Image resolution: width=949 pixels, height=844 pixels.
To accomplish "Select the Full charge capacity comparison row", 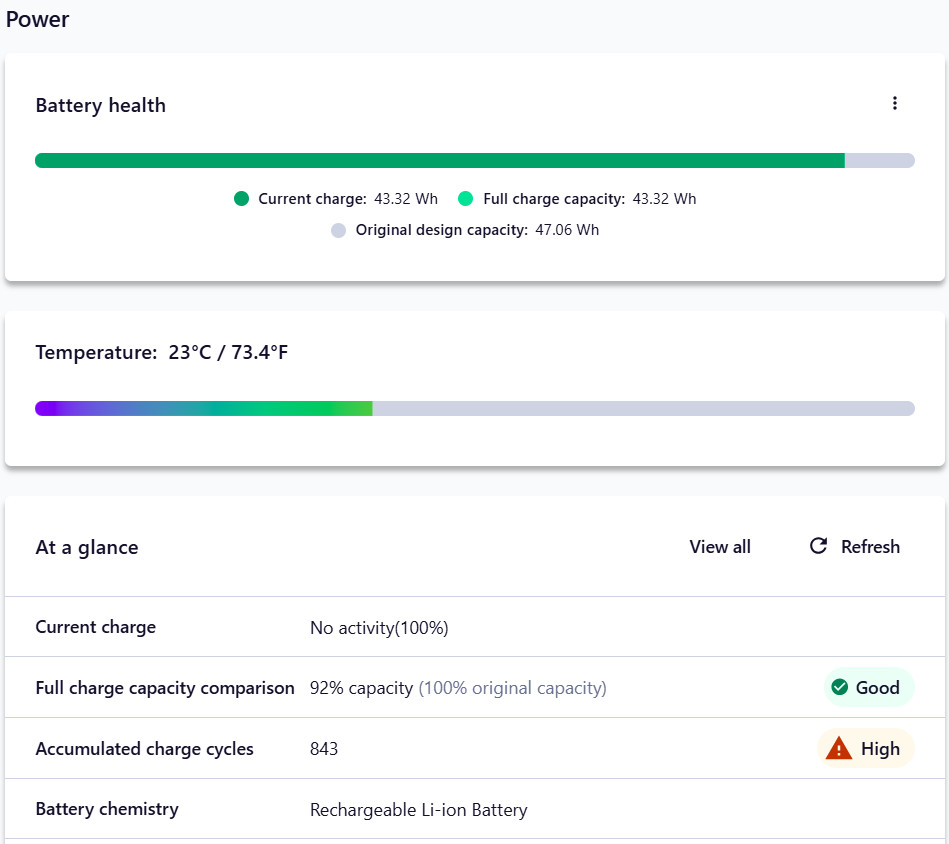I will click(x=474, y=687).
